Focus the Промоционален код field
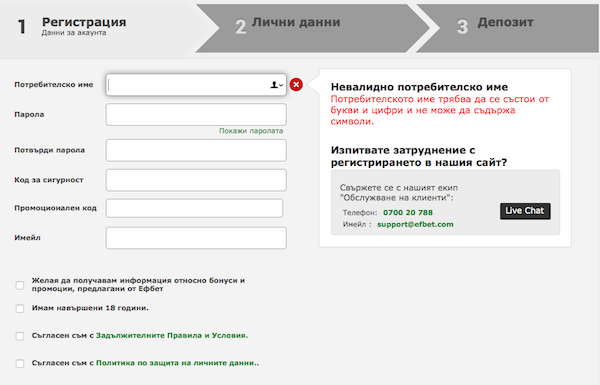This screenshot has width=600, height=385. tap(194, 208)
